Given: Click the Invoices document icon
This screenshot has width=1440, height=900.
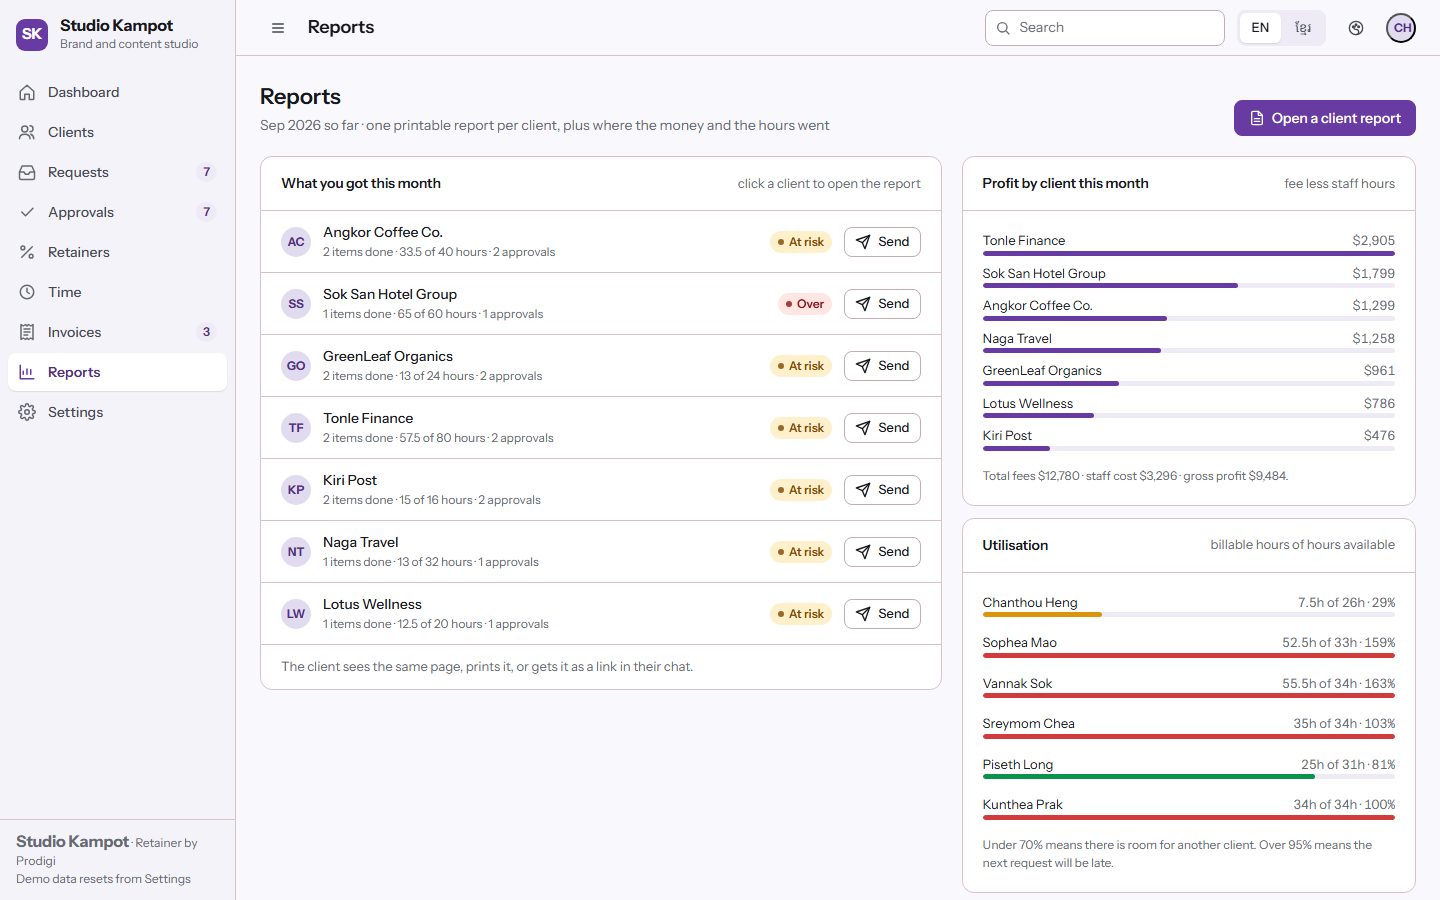Looking at the screenshot, I should click(27, 332).
